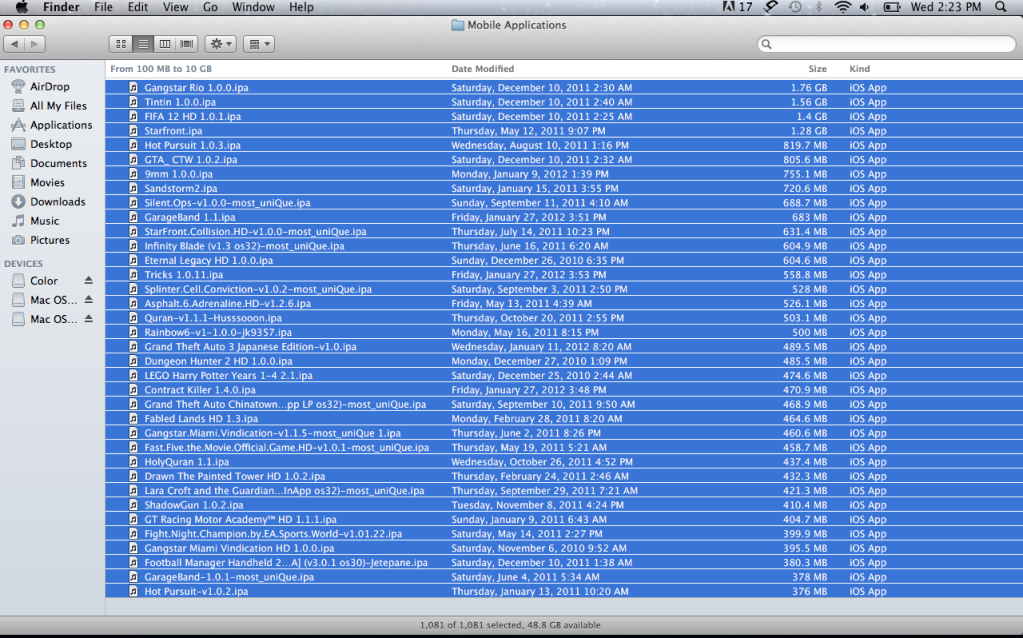
Task: Select Hot Pursuit 1.0.3.ipa
Action: pyautogui.click(x=564, y=145)
